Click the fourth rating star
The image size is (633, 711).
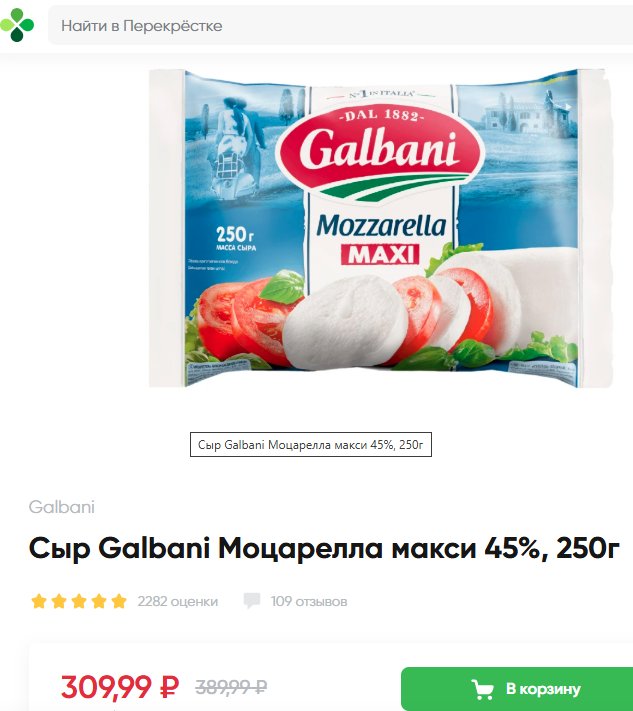(99, 601)
